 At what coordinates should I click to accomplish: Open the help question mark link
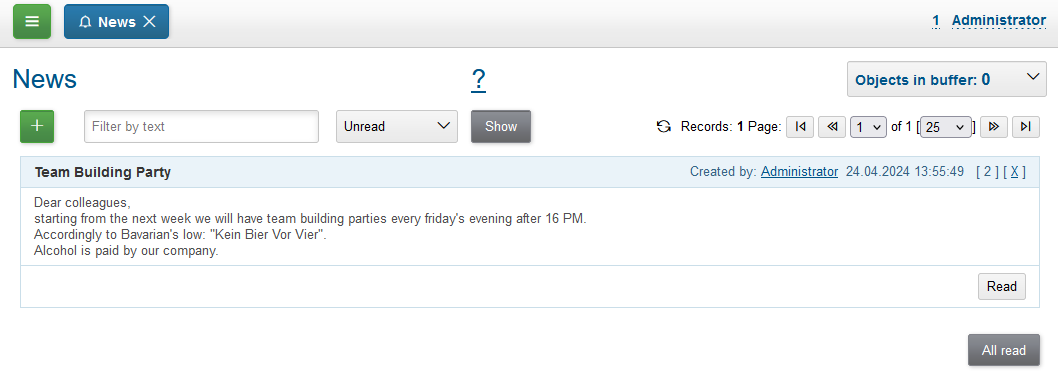(478, 80)
